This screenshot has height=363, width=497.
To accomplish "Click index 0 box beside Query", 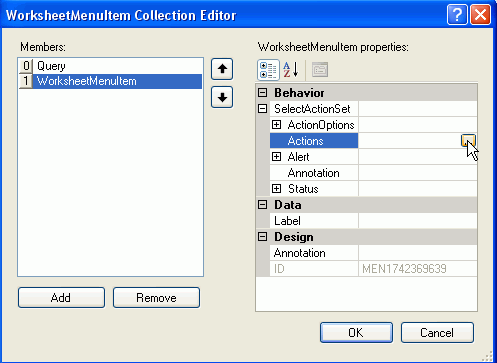I will [x=26, y=66].
